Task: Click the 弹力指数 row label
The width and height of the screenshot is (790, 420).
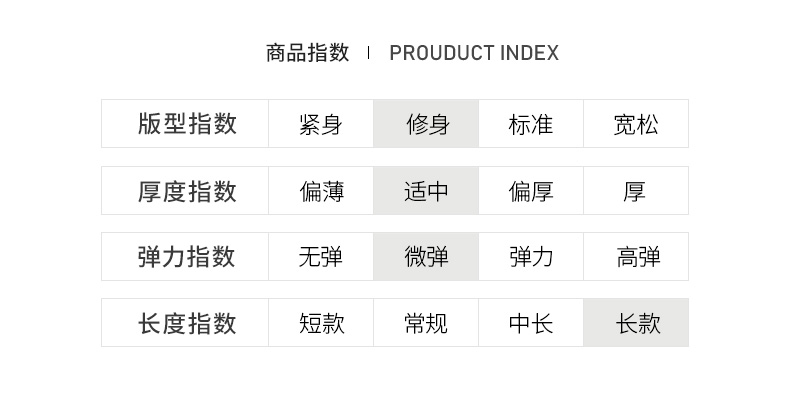Action: point(186,257)
